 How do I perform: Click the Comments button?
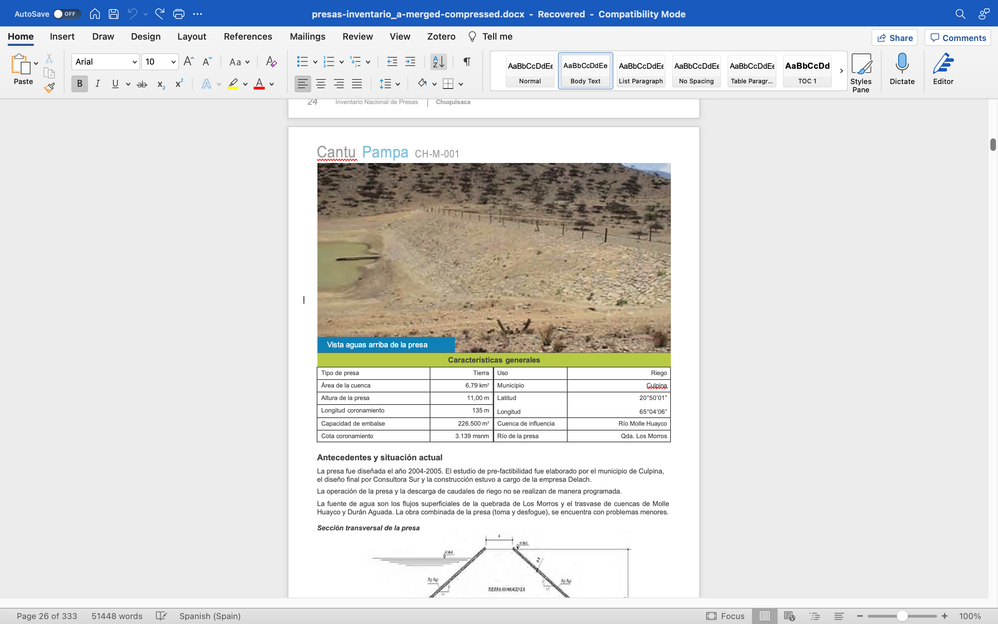tap(958, 38)
